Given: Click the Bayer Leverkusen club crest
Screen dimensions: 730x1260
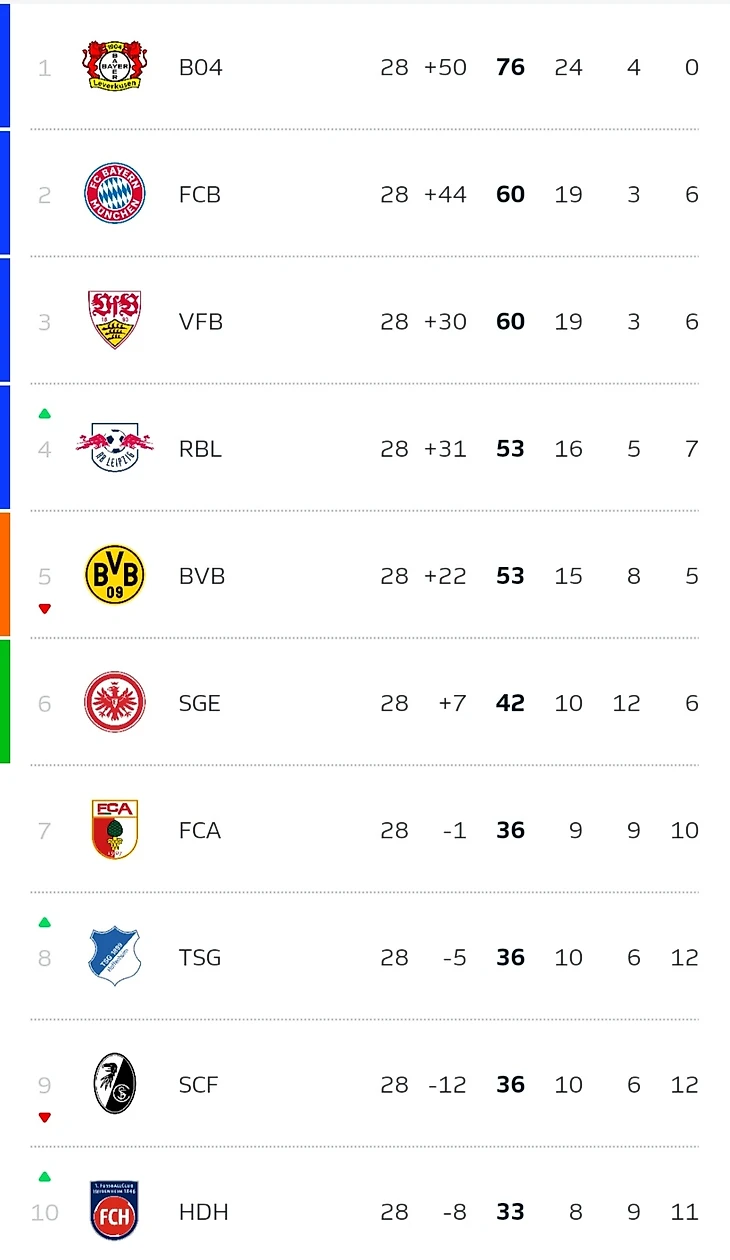Looking at the screenshot, I should 114,67.
